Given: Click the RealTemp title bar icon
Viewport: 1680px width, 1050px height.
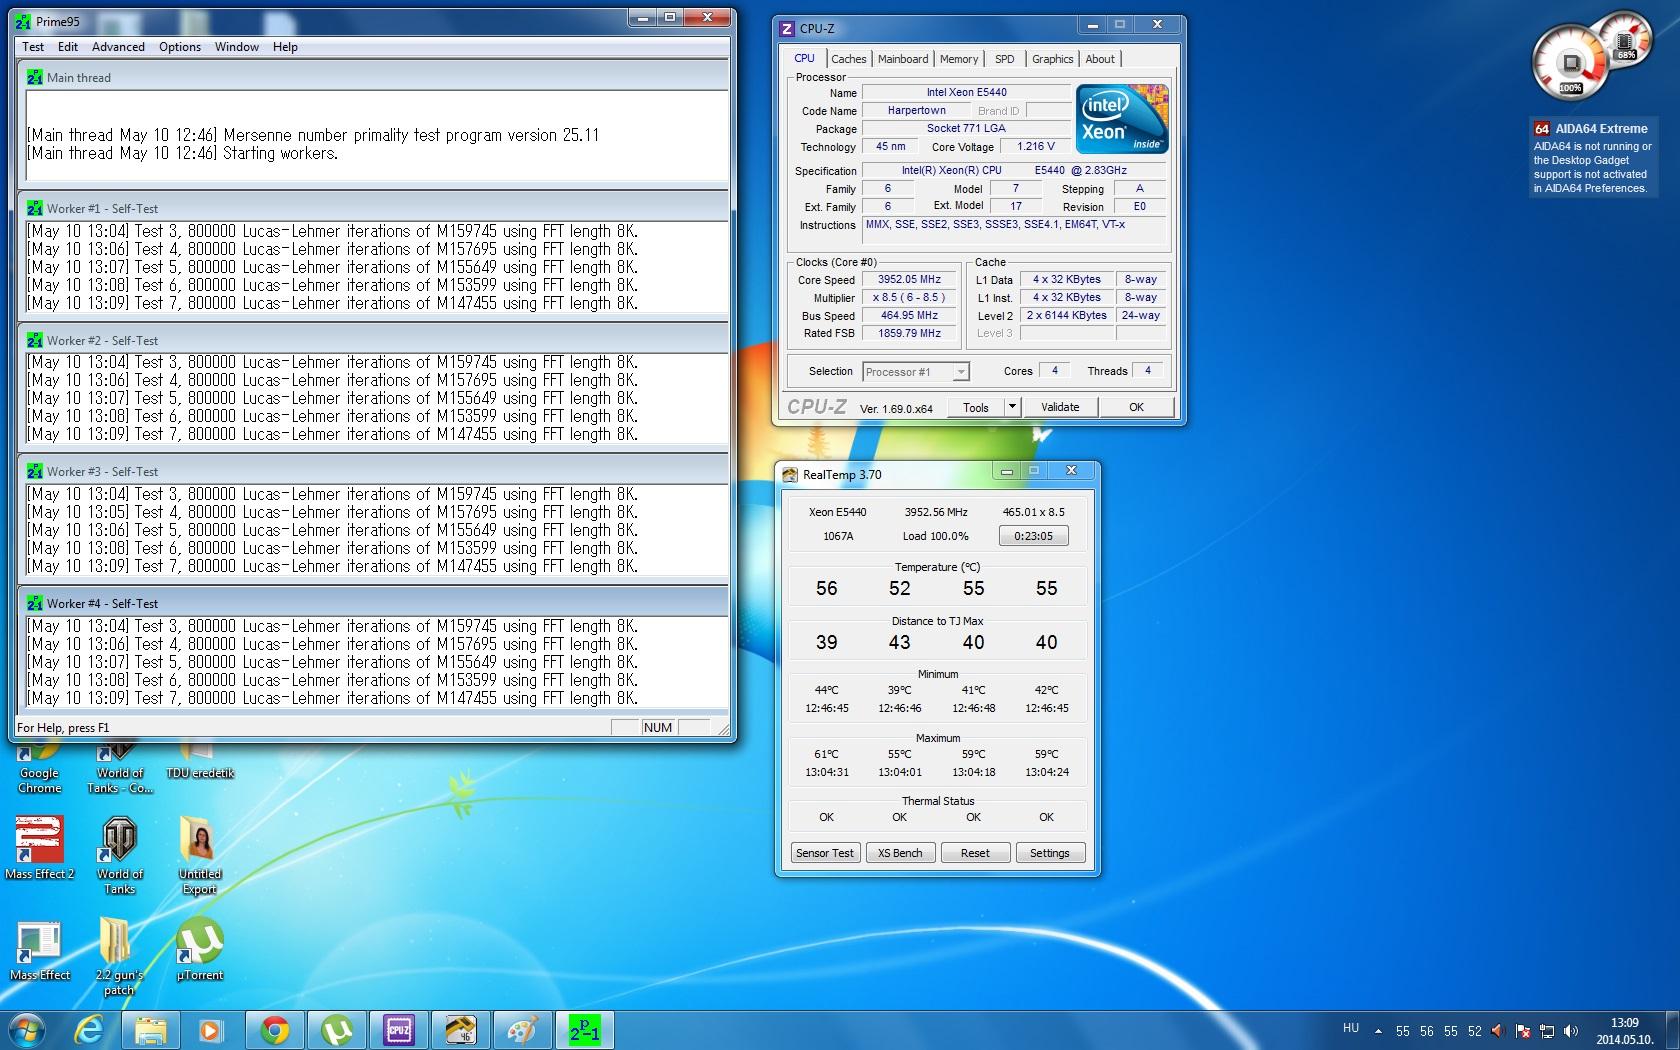Looking at the screenshot, I should pyautogui.click(x=790, y=475).
